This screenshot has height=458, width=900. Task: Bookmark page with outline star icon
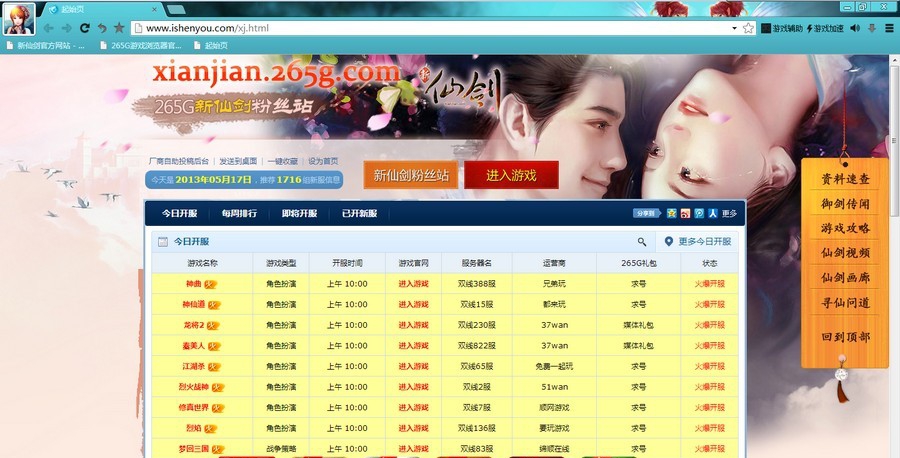(748, 28)
